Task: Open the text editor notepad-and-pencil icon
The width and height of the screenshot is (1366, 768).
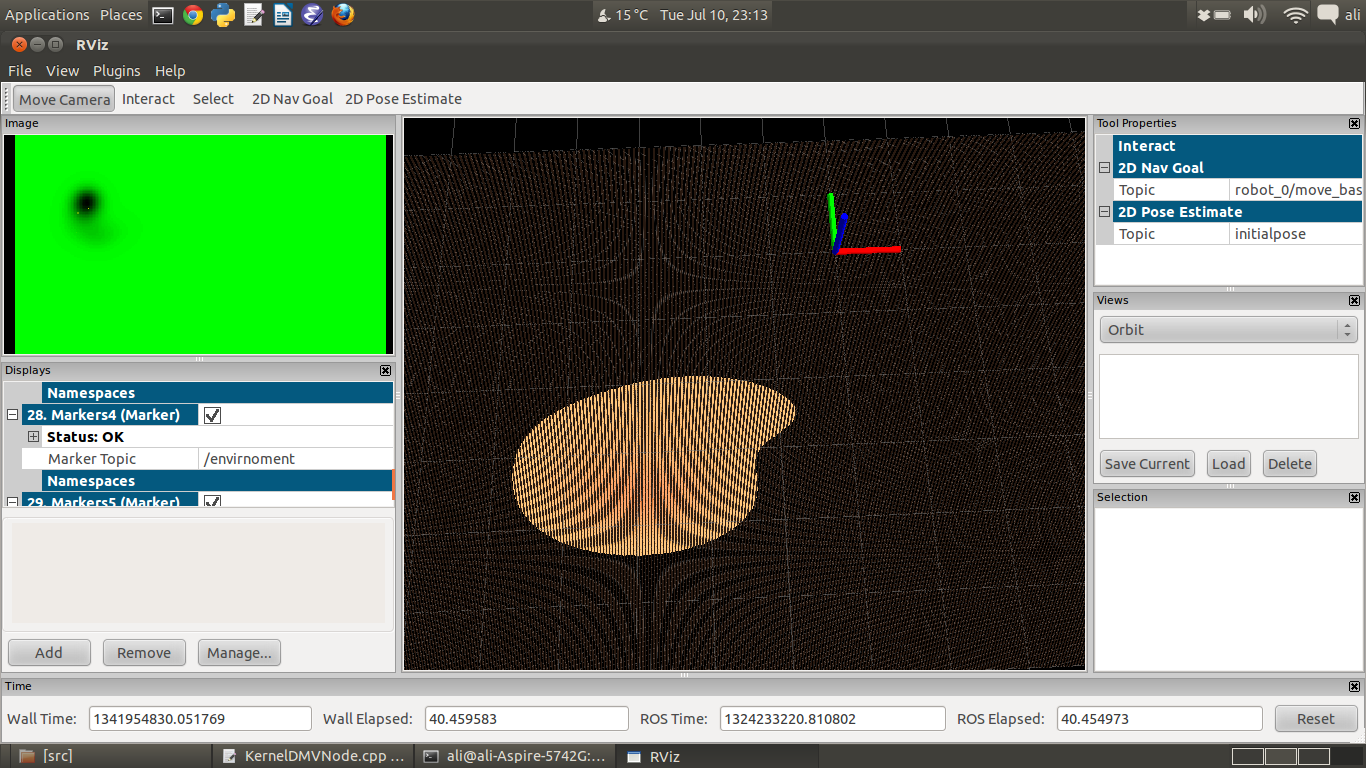Action: pos(253,15)
